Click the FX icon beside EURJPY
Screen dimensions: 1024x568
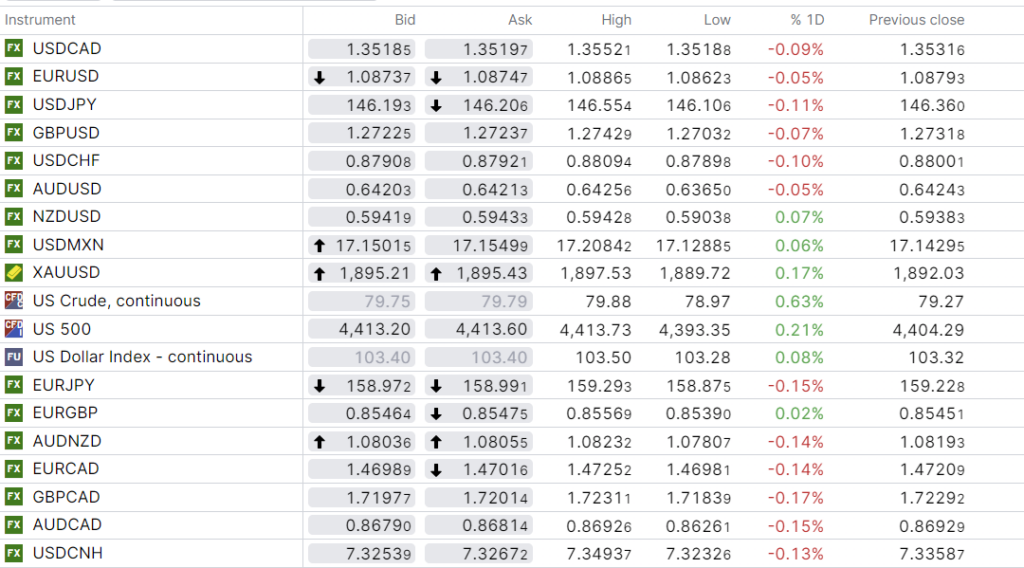(x=14, y=385)
